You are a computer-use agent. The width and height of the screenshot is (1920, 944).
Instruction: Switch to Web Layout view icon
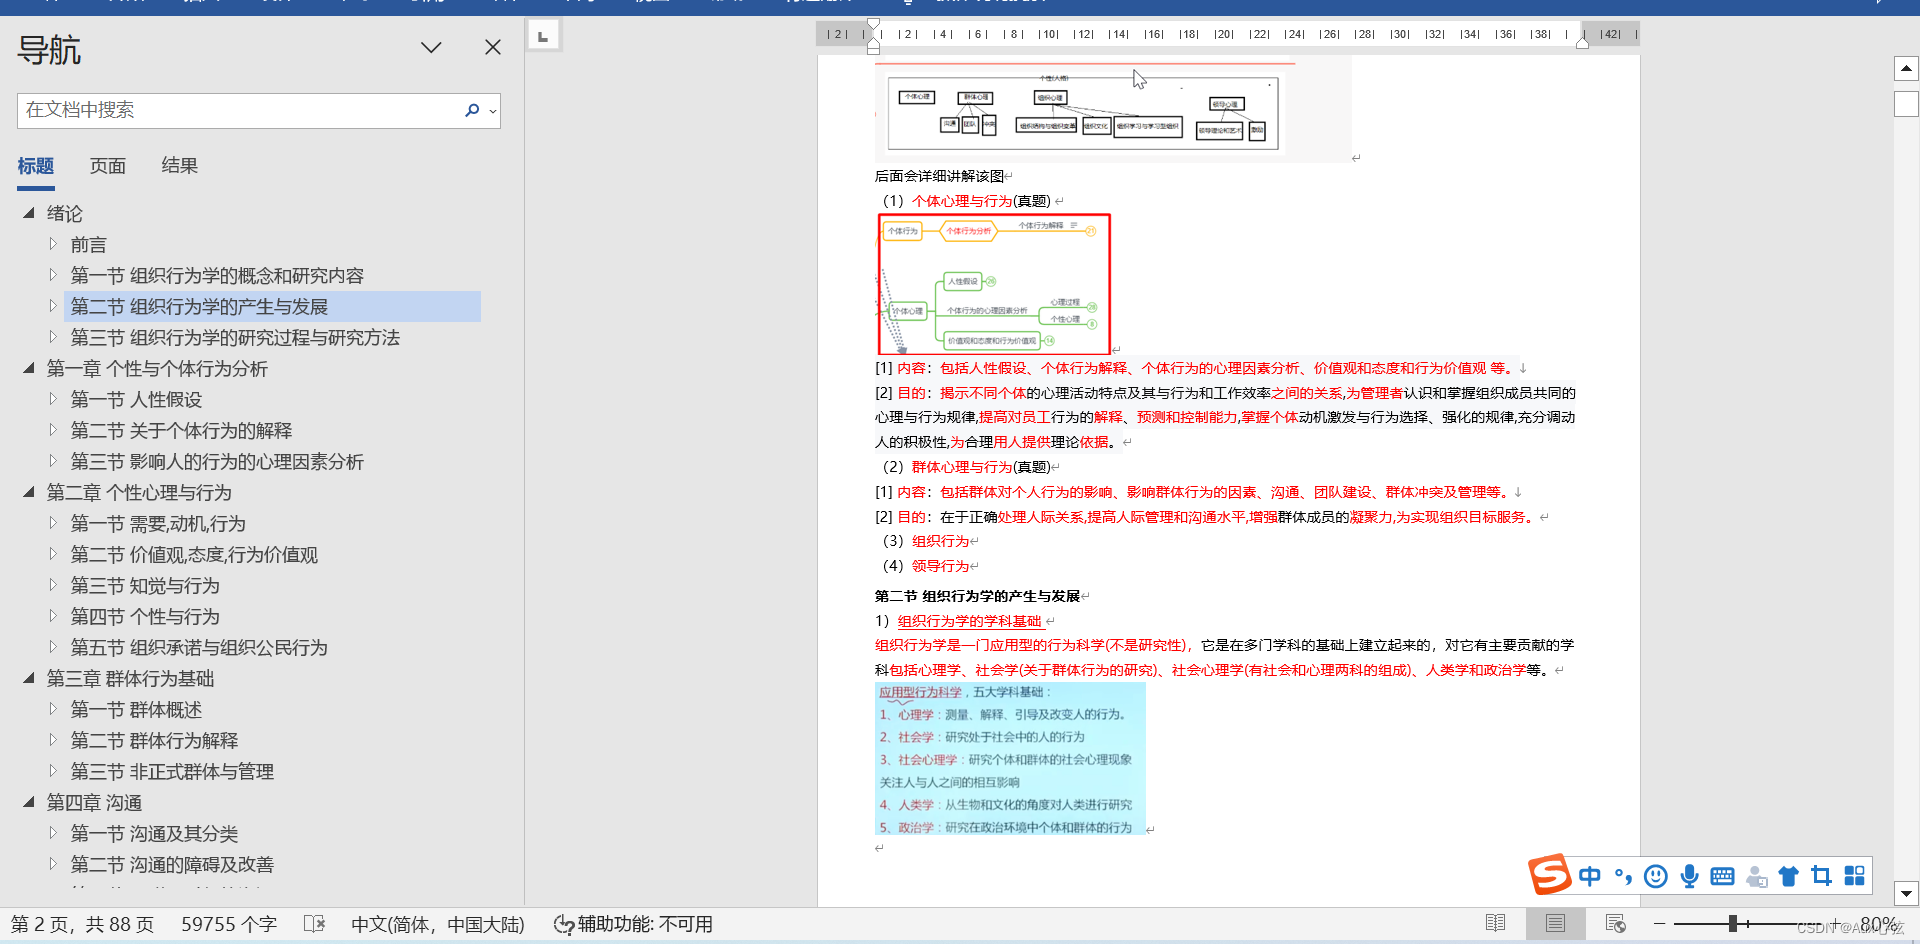pos(1615,923)
